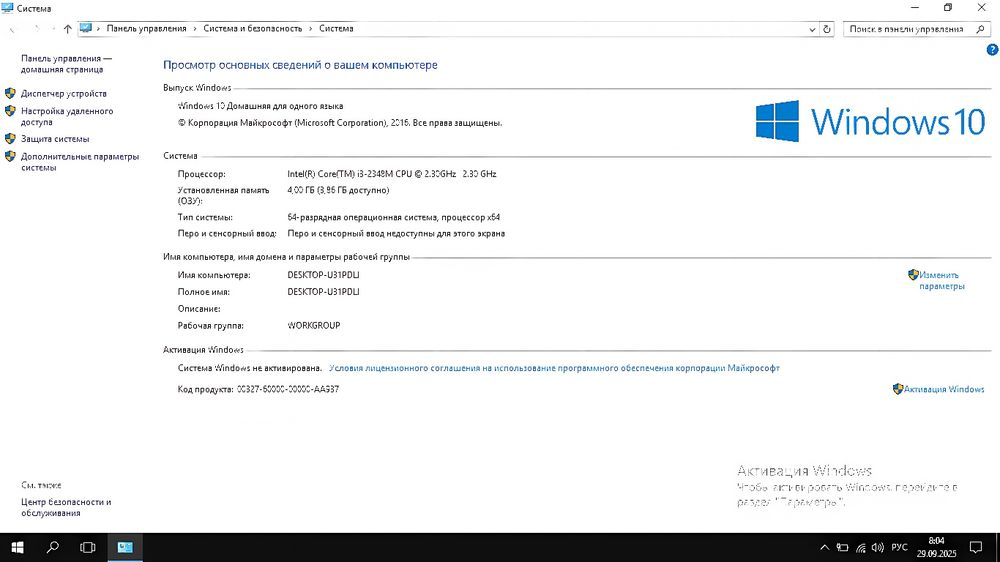This screenshot has height=562, width=1000.
Task: Open the Action Center notifications icon
Action: (976, 547)
